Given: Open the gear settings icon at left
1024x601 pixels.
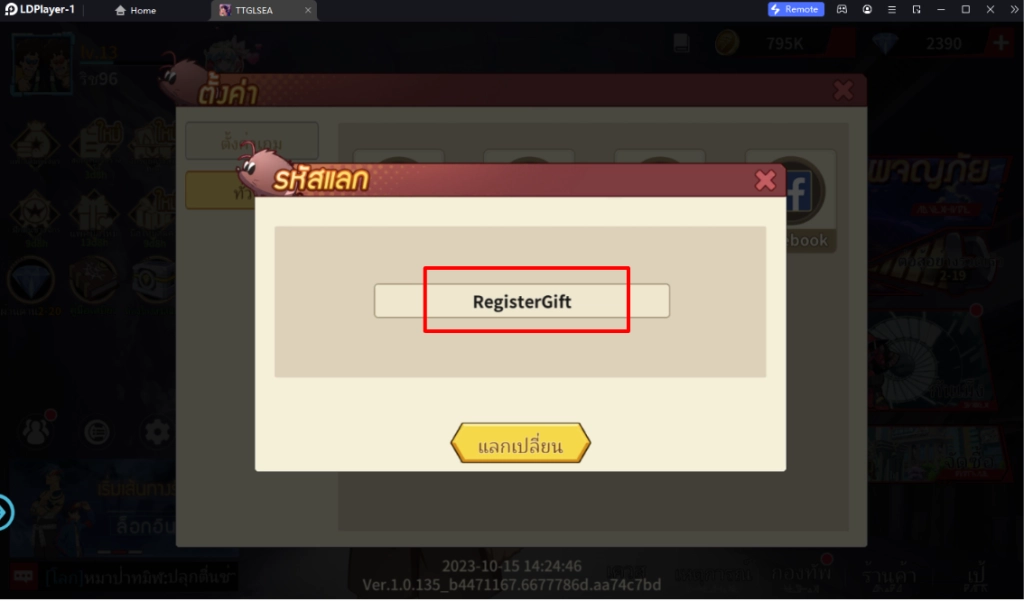Looking at the screenshot, I should (157, 432).
